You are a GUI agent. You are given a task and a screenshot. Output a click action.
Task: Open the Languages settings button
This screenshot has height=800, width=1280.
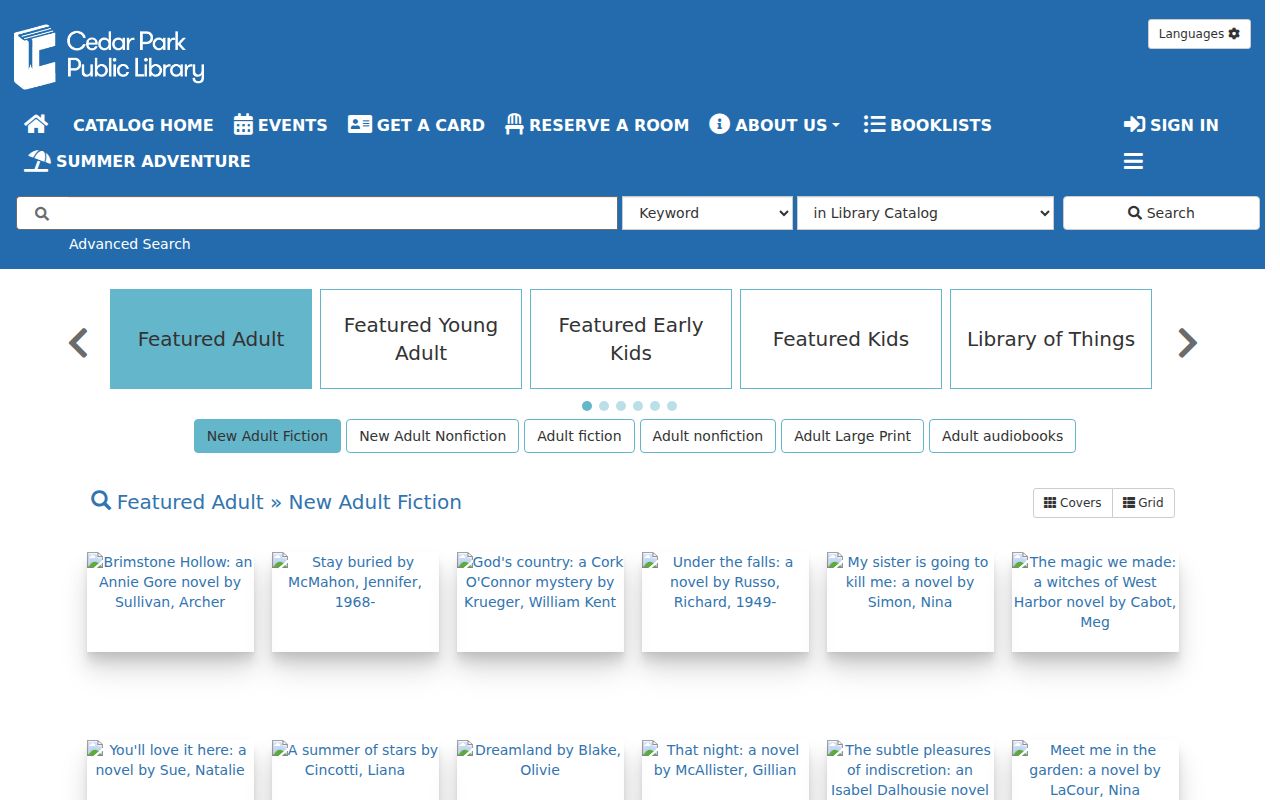1199,34
